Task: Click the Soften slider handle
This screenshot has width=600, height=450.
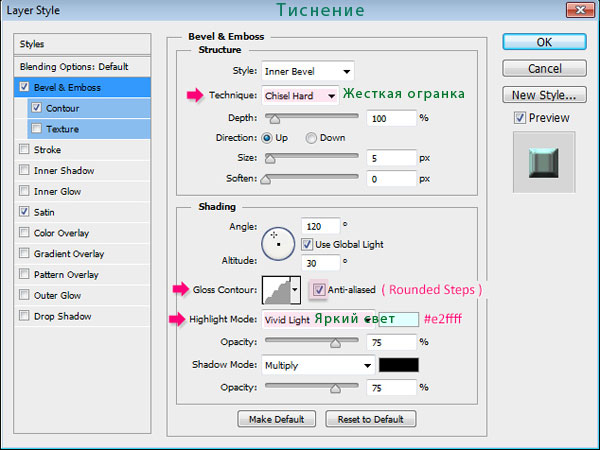Action: 266,179
